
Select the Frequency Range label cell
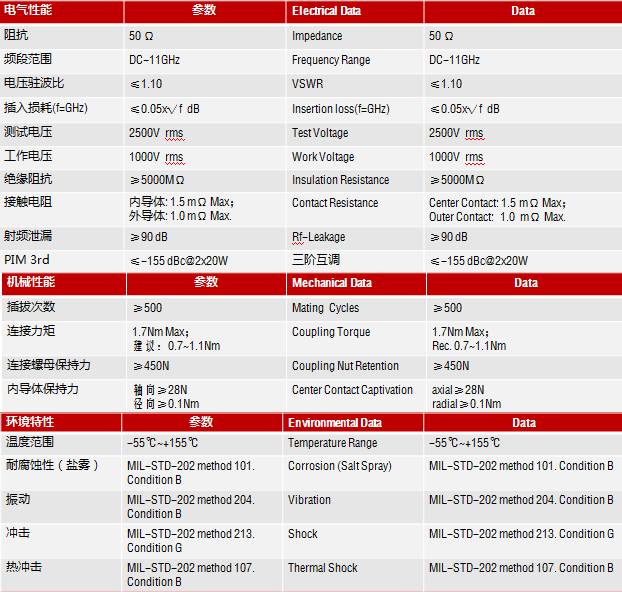pos(331,60)
